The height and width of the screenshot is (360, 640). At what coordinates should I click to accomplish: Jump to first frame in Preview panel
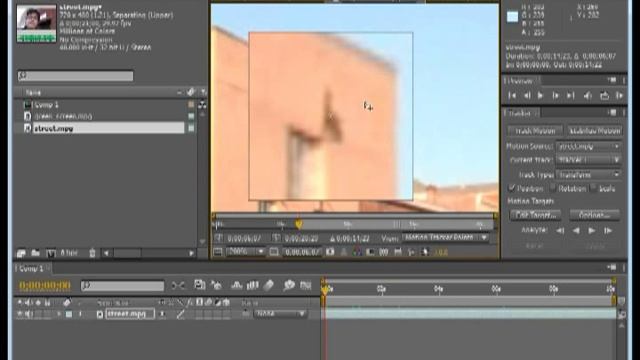tap(512, 96)
